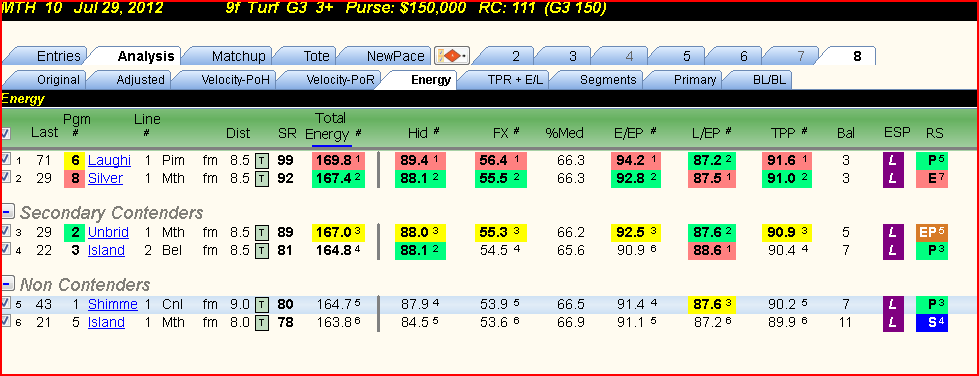The height and width of the screenshot is (376, 979).
Task: Click the purple L ESP badge for Silver
Action: click(893, 179)
